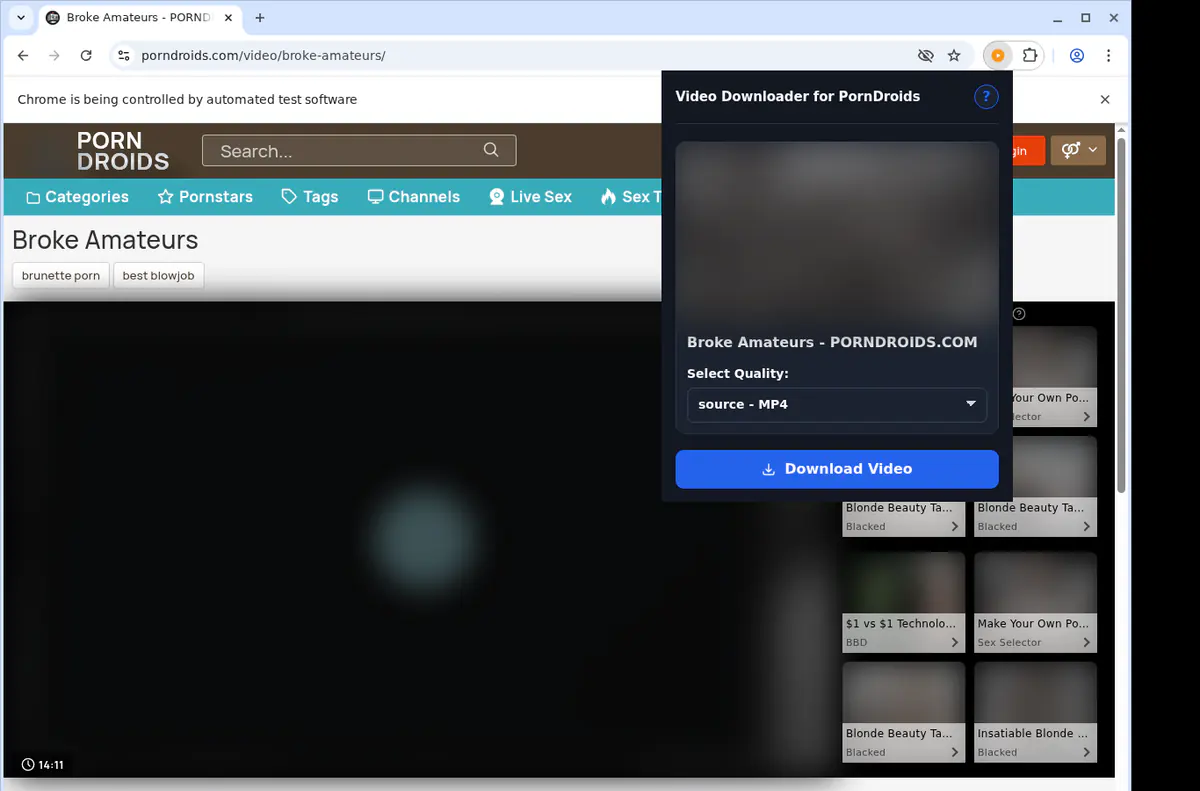
Task: Focus the address bar URL
Action: point(263,56)
